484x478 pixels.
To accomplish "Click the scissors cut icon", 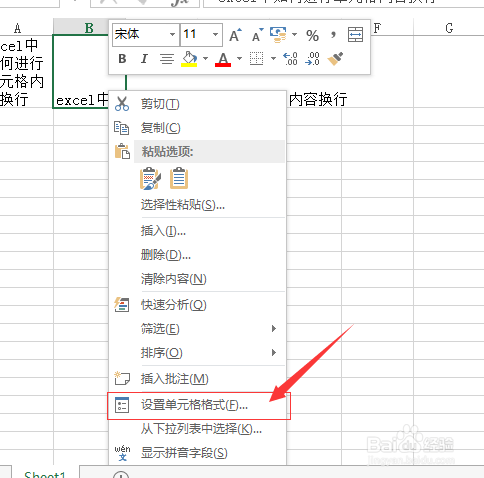I will [122, 104].
